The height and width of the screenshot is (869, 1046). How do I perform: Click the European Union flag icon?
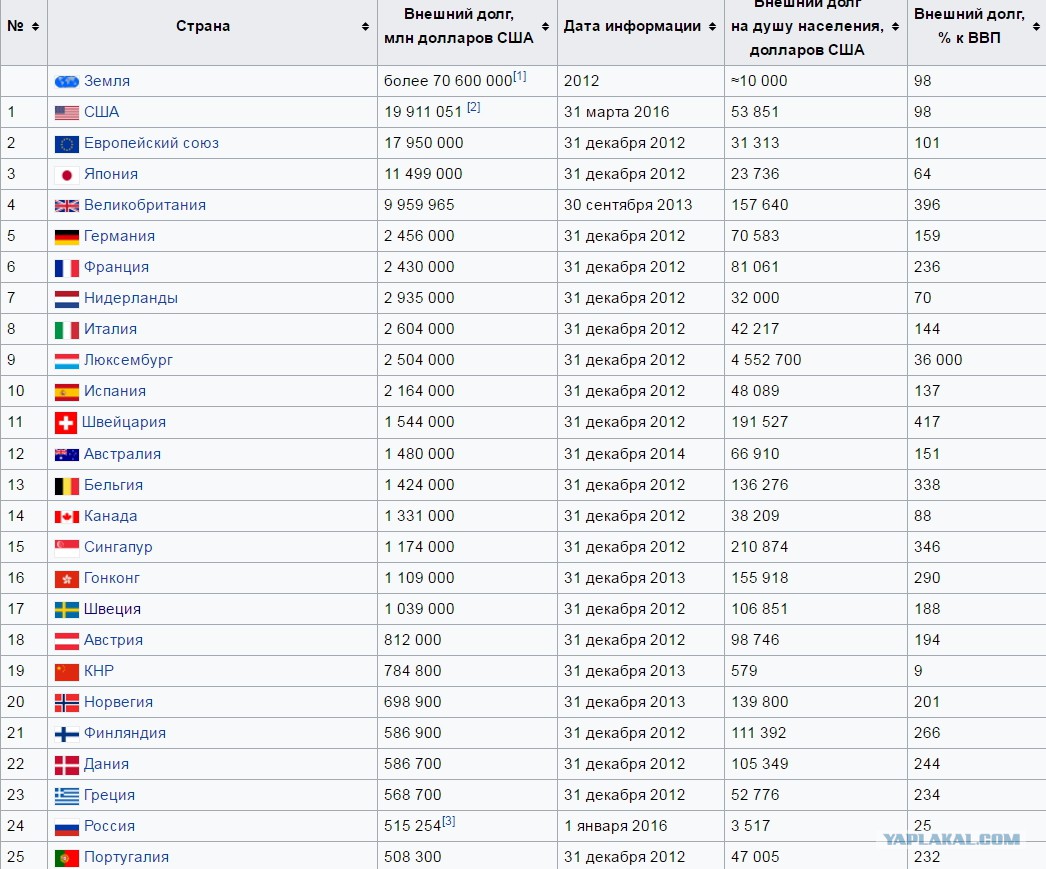67,143
